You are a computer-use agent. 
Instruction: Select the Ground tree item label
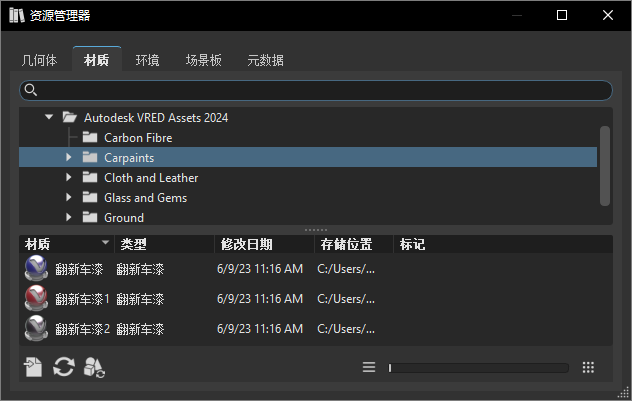coord(124,218)
